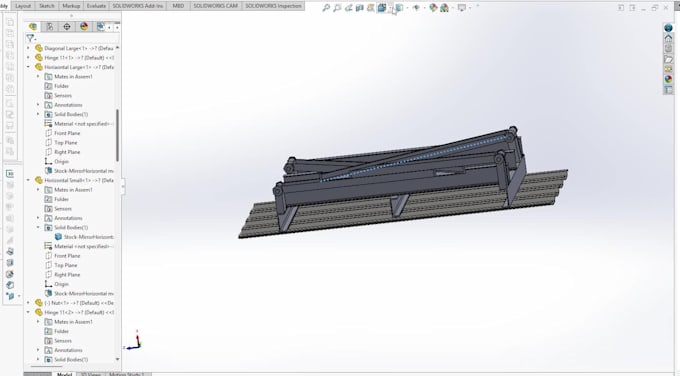Switch to the Evaluate ribbon tab
The height and width of the screenshot is (376, 680).
tap(96, 6)
